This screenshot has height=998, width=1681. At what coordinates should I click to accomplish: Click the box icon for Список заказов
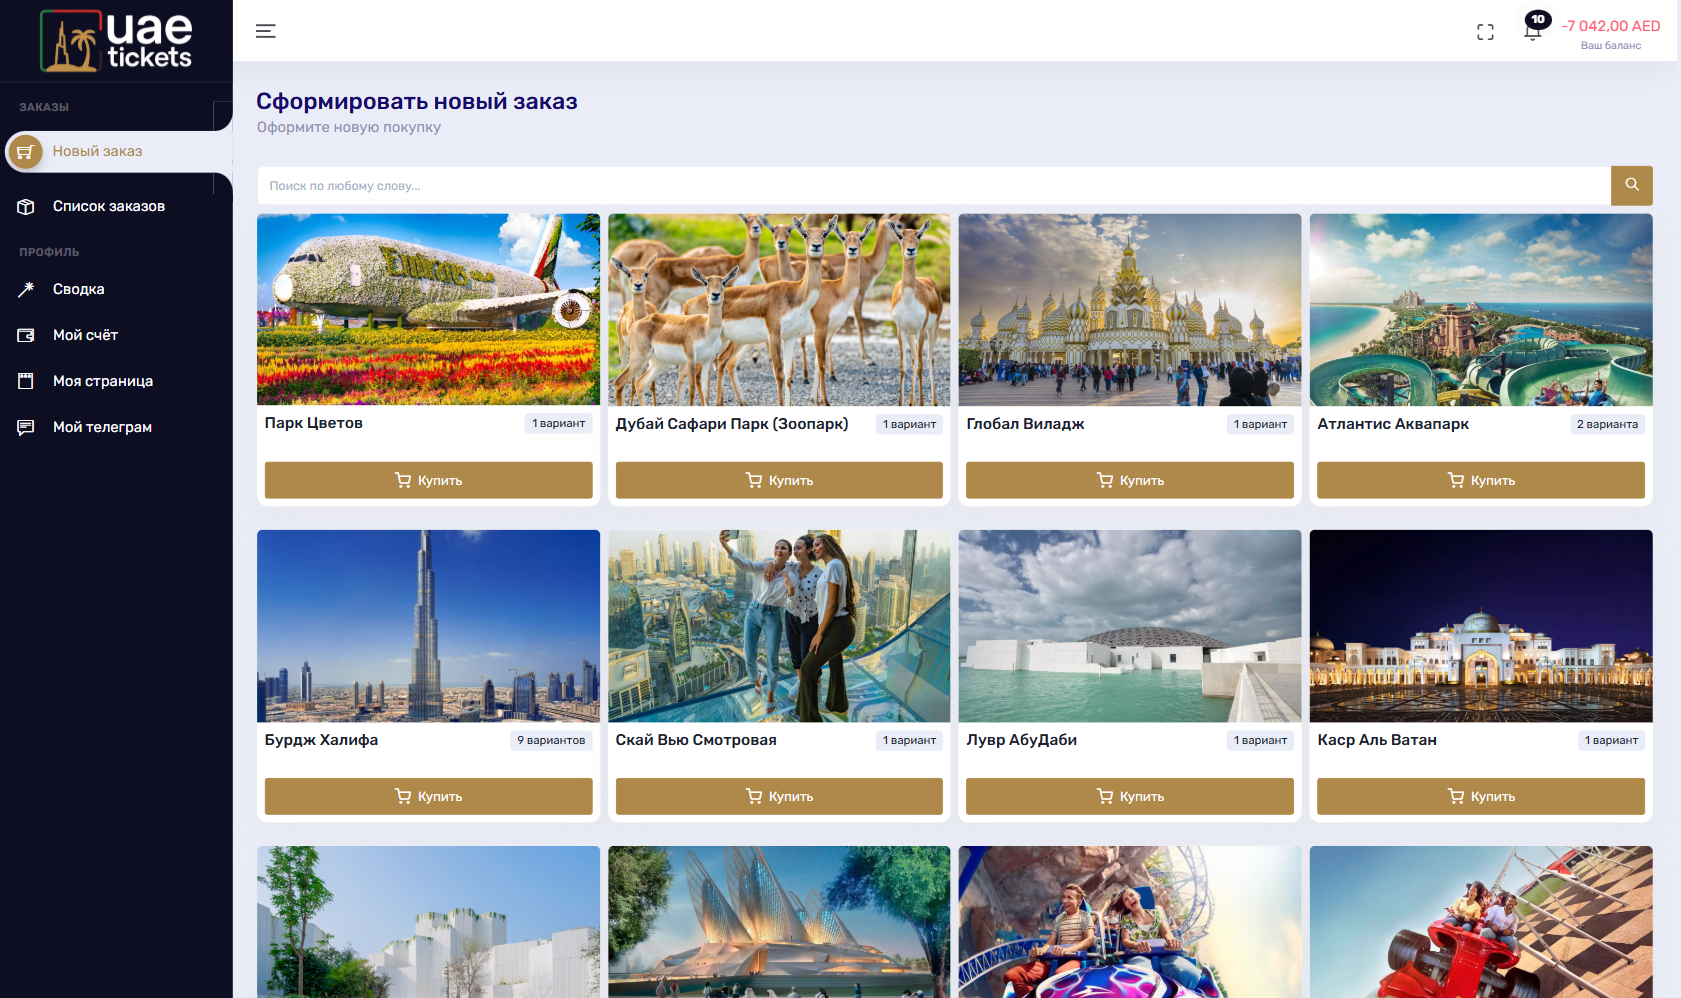click(26, 207)
